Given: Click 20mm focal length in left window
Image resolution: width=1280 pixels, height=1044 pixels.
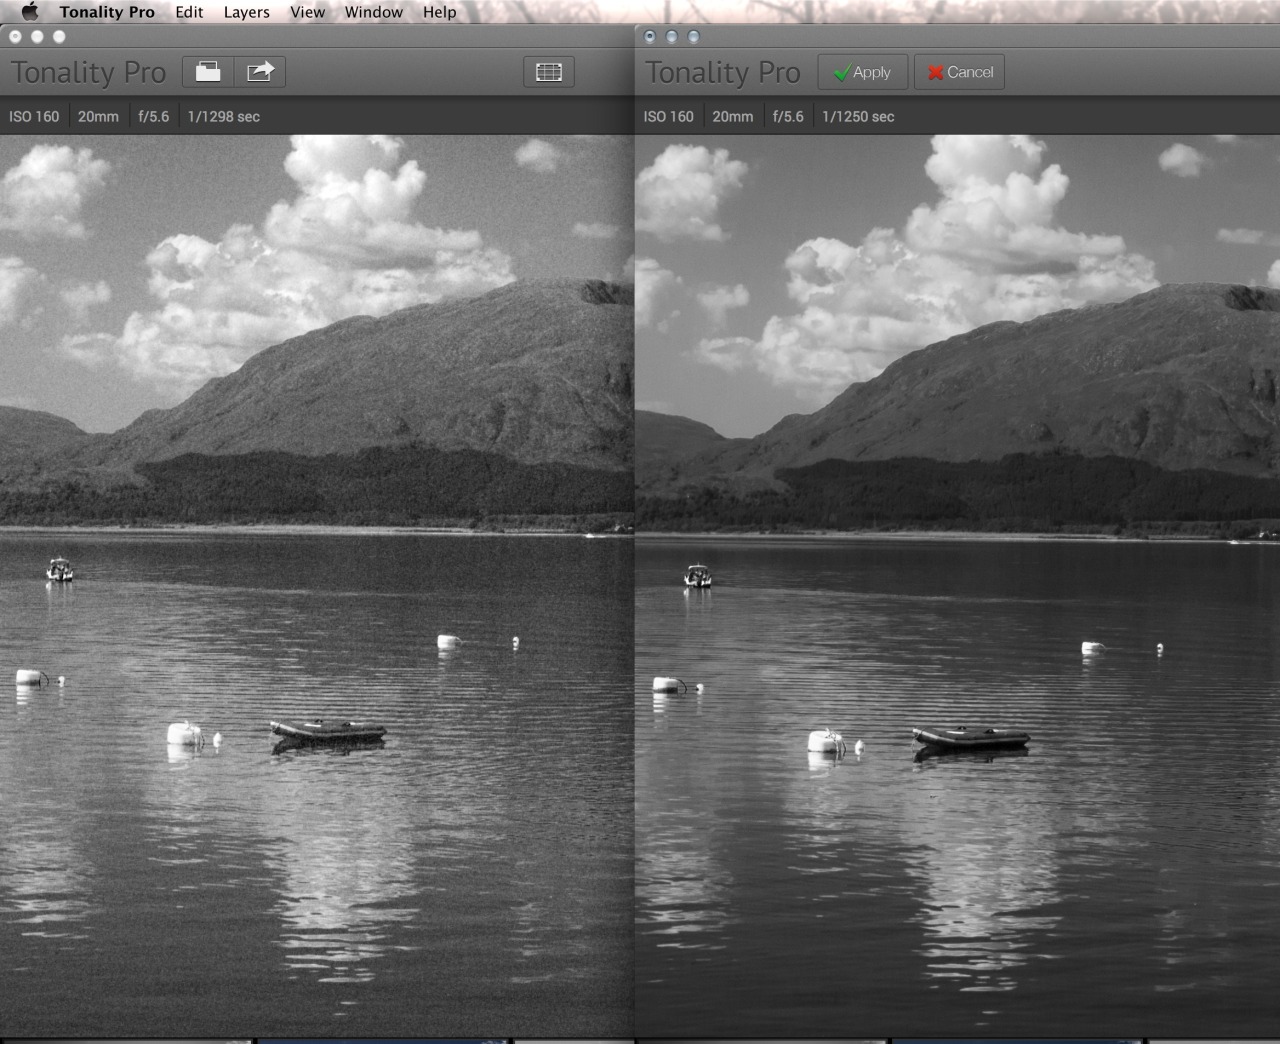Looking at the screenshot, I should (x=98, y=117).
